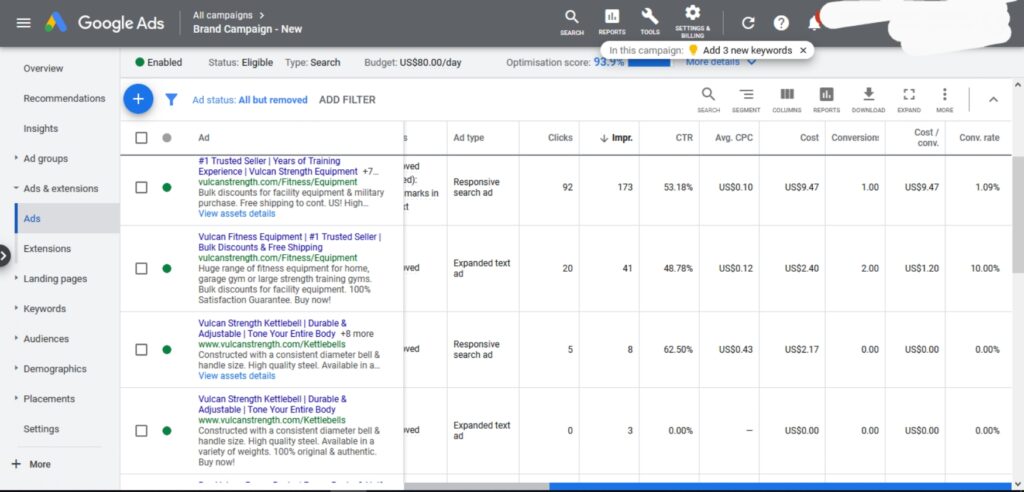Screen dimensions: 1024x492
Task: Check the box for #1 Trusted Seller ad
Action: pyautogui.click(x=141, y=188)
